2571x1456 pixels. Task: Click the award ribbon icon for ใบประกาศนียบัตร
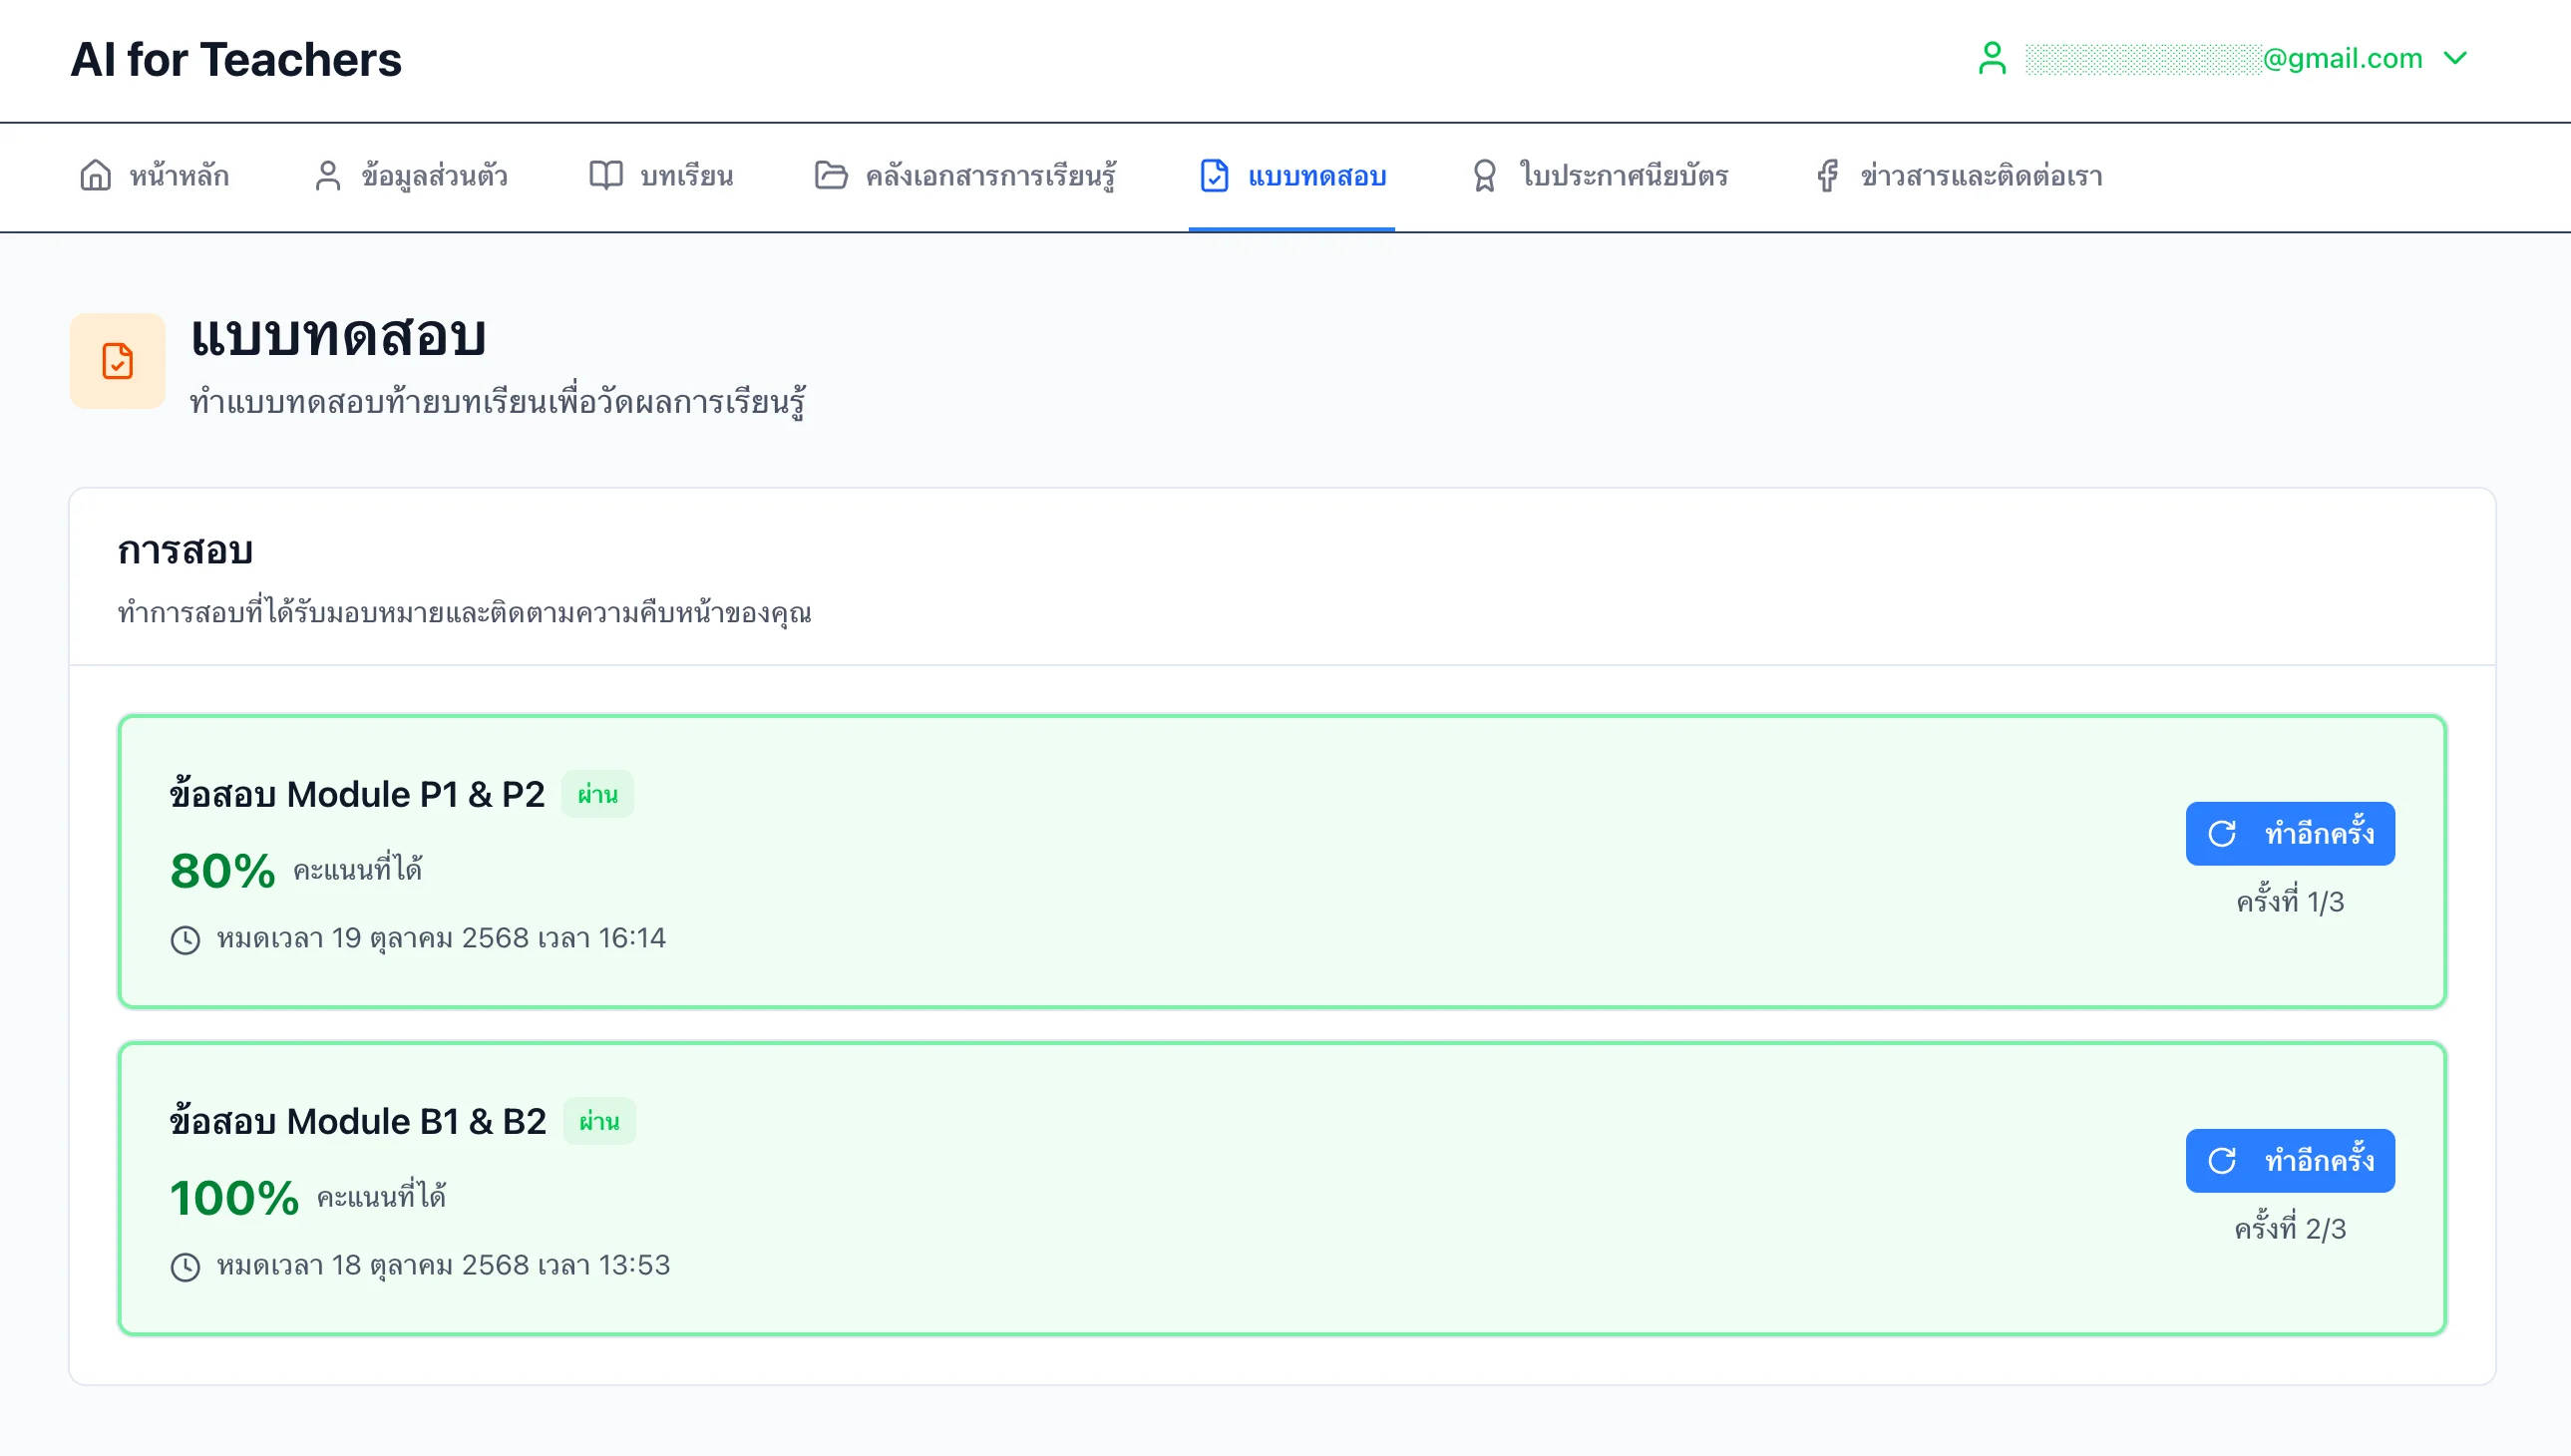(1484, 175)
